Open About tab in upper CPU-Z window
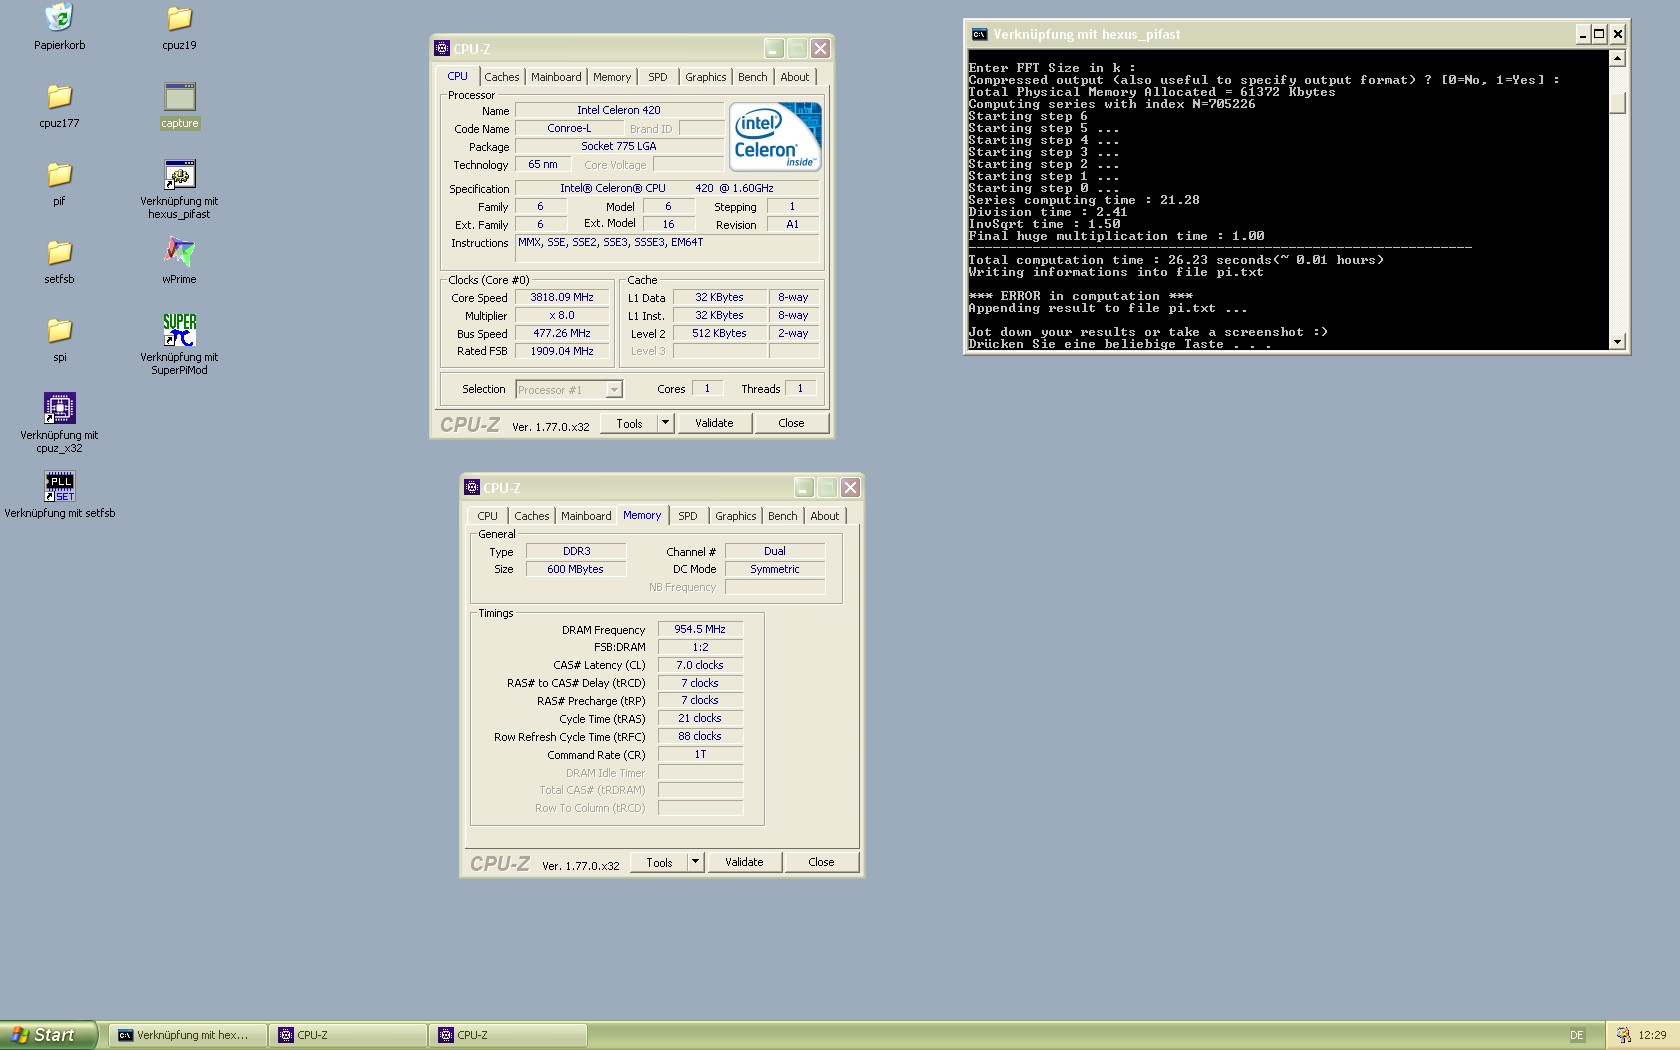The height and width of the screenshot is (1050, 1680). pyautogui.click(x=795, y=77)
